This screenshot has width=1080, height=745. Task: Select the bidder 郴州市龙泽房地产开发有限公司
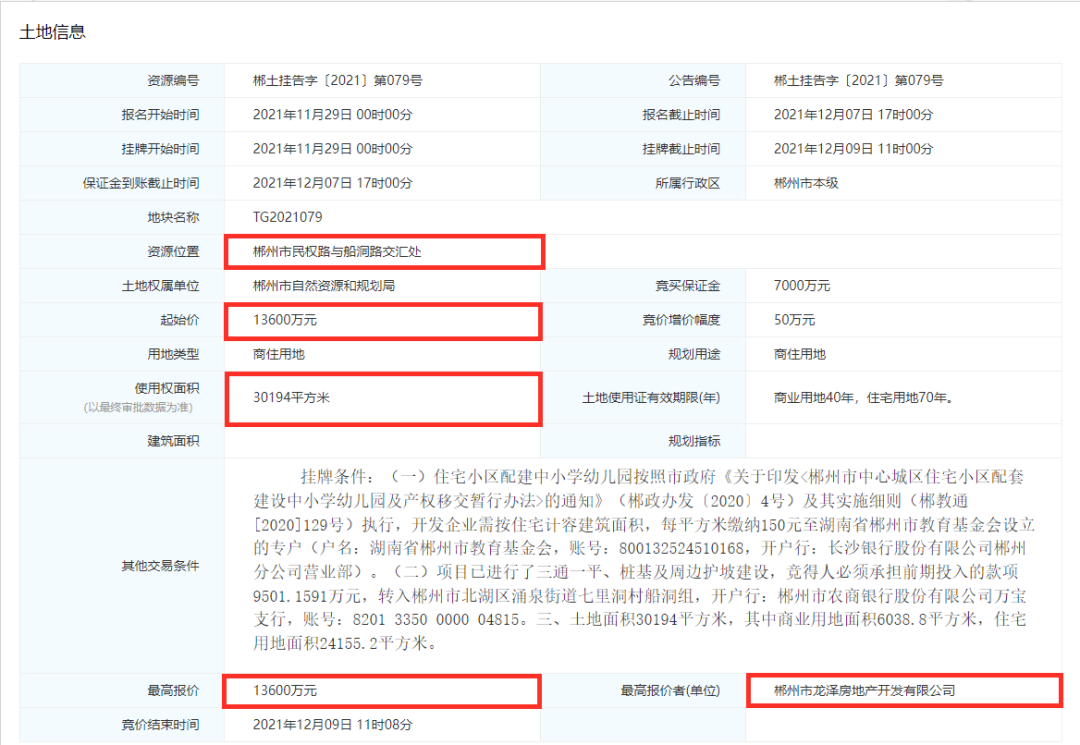click(864, 691)
